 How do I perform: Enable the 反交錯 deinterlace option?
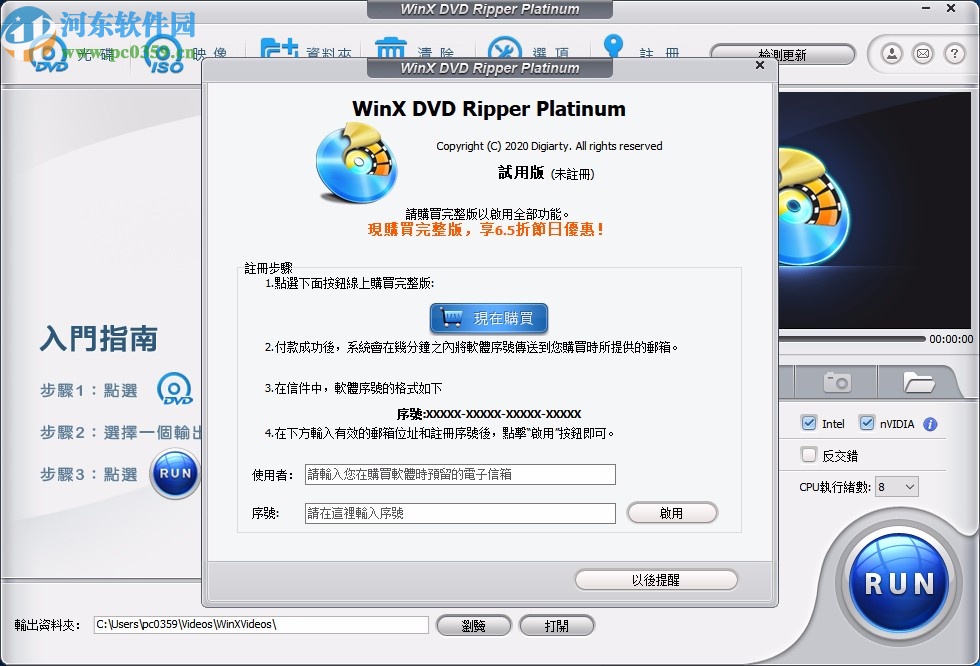point(808,455)
